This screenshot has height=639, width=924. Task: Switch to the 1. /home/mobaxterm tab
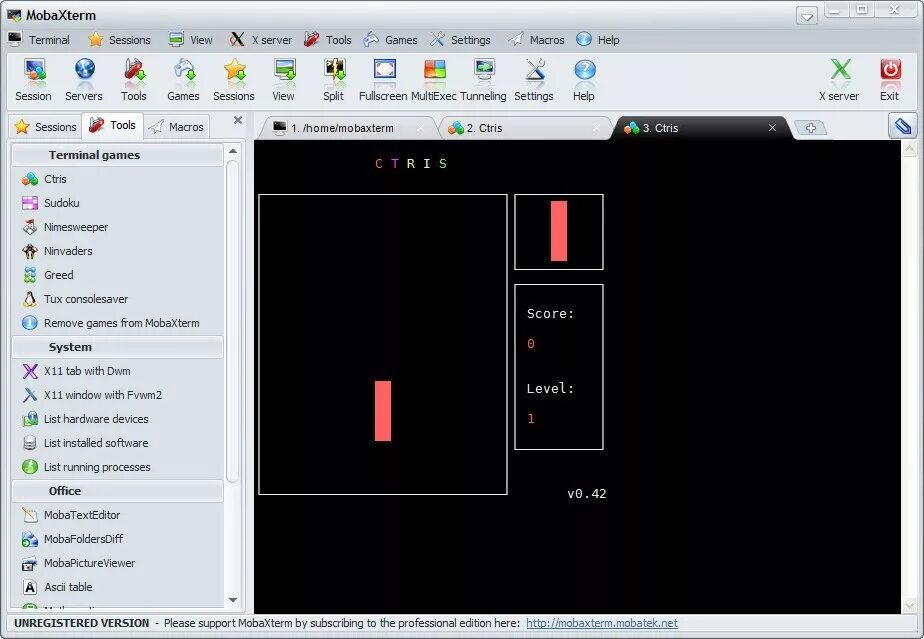(348, 129)
